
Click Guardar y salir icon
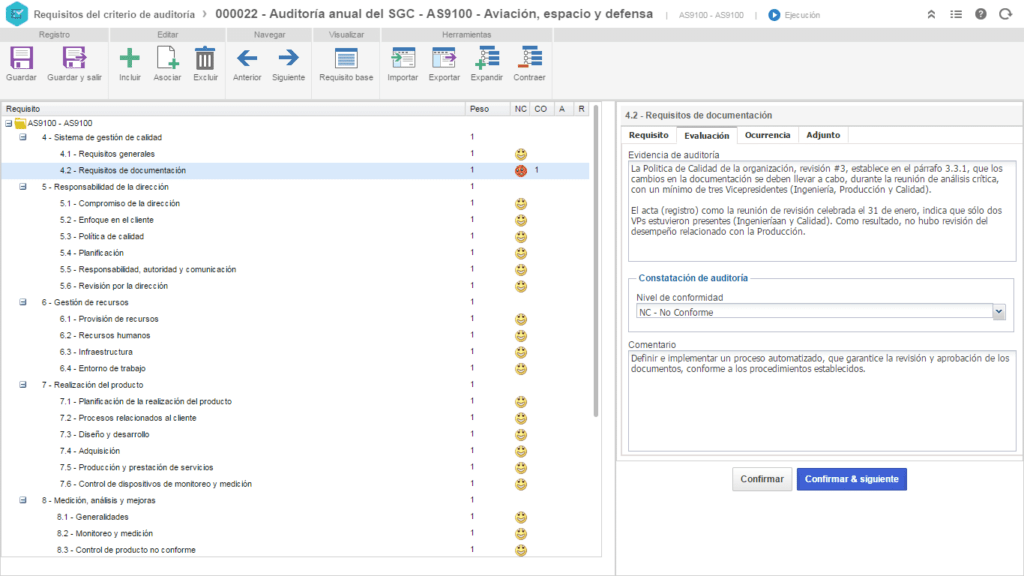(74, 59)
